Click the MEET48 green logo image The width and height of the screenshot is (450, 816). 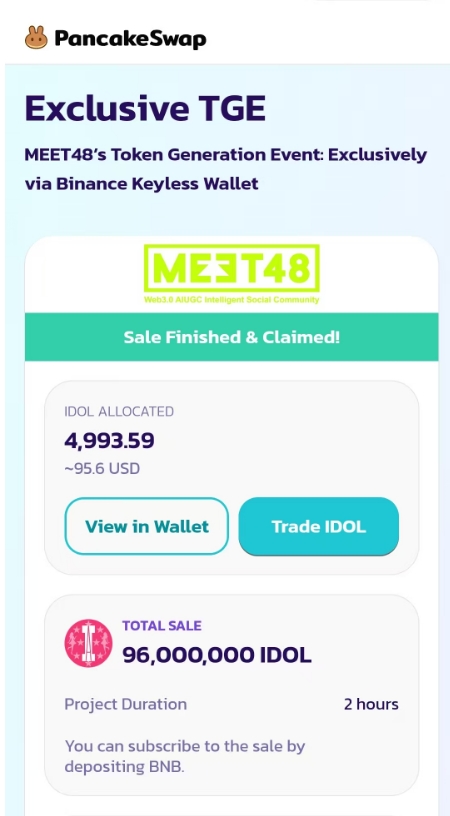[232, 269]
